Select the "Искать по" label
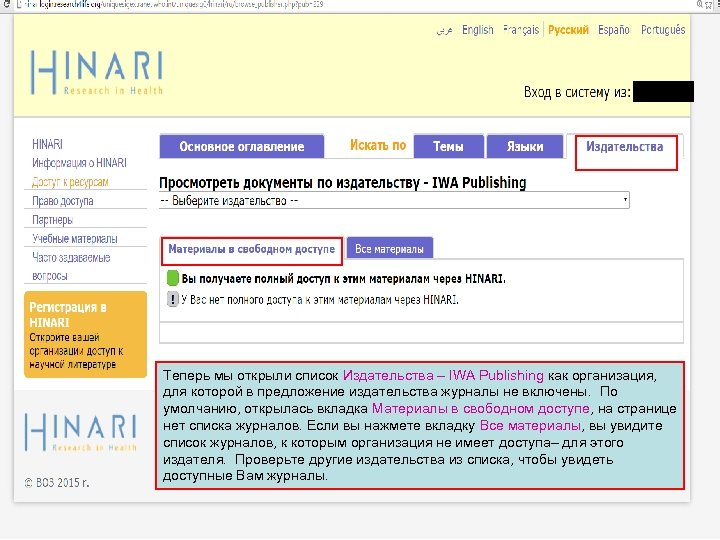 point(378,145)
